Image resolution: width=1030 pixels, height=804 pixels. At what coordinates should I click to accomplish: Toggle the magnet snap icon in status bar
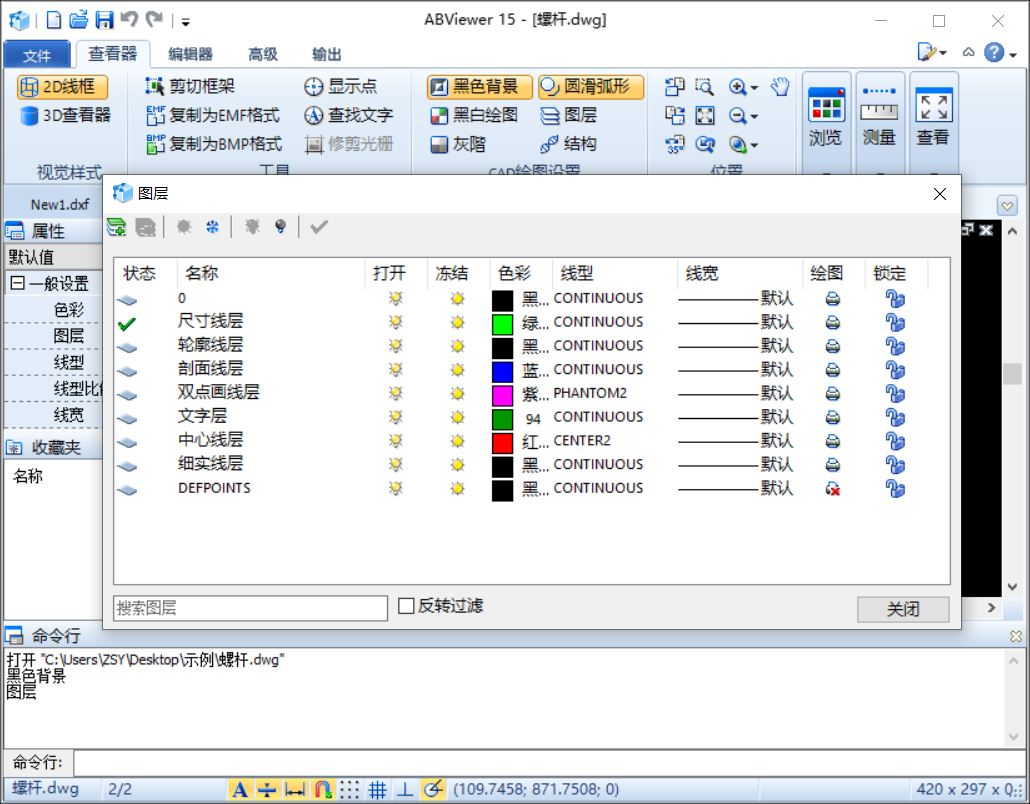(323, 789)
